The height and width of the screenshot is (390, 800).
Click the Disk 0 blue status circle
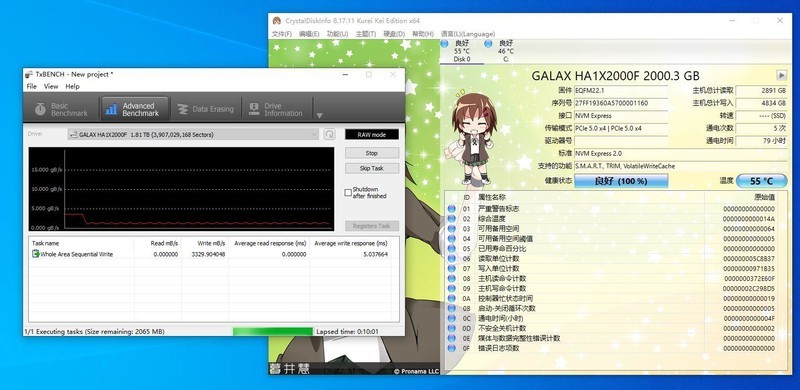444,44
